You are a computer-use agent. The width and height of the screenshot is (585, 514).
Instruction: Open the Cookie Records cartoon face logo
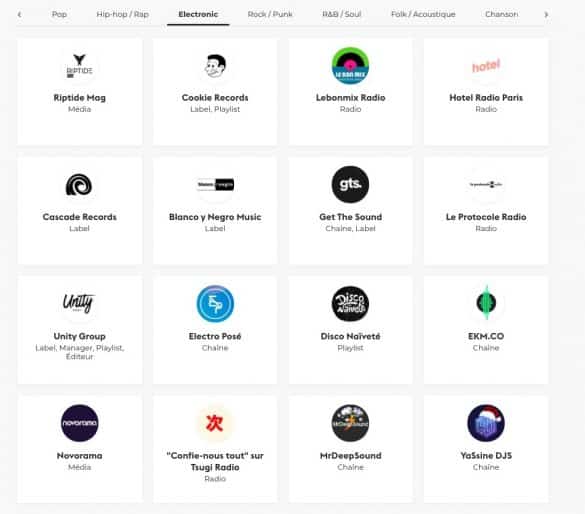215,66
